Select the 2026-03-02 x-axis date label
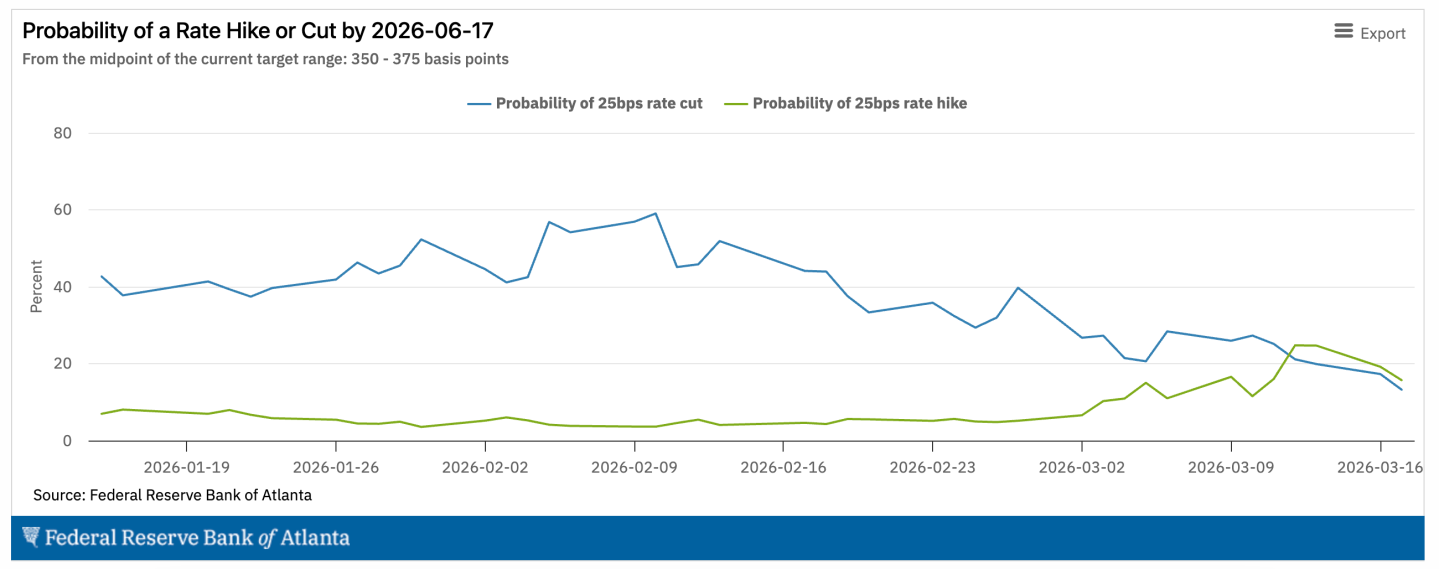This screenshot has height=569, width=1439. click(x=1082, y=466)
